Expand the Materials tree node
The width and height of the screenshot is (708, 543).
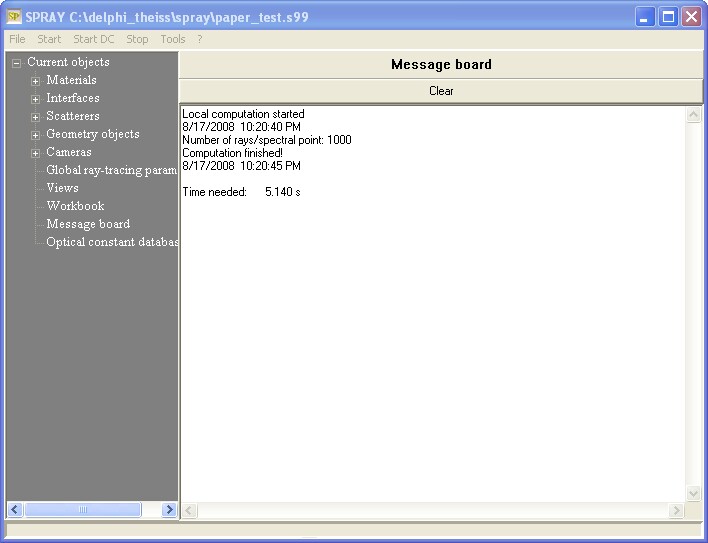coord(36,81)
